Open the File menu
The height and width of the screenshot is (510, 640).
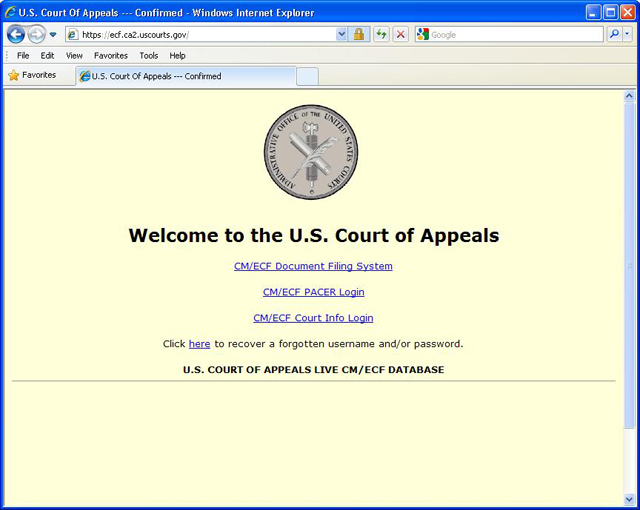(x=23, y=55)
